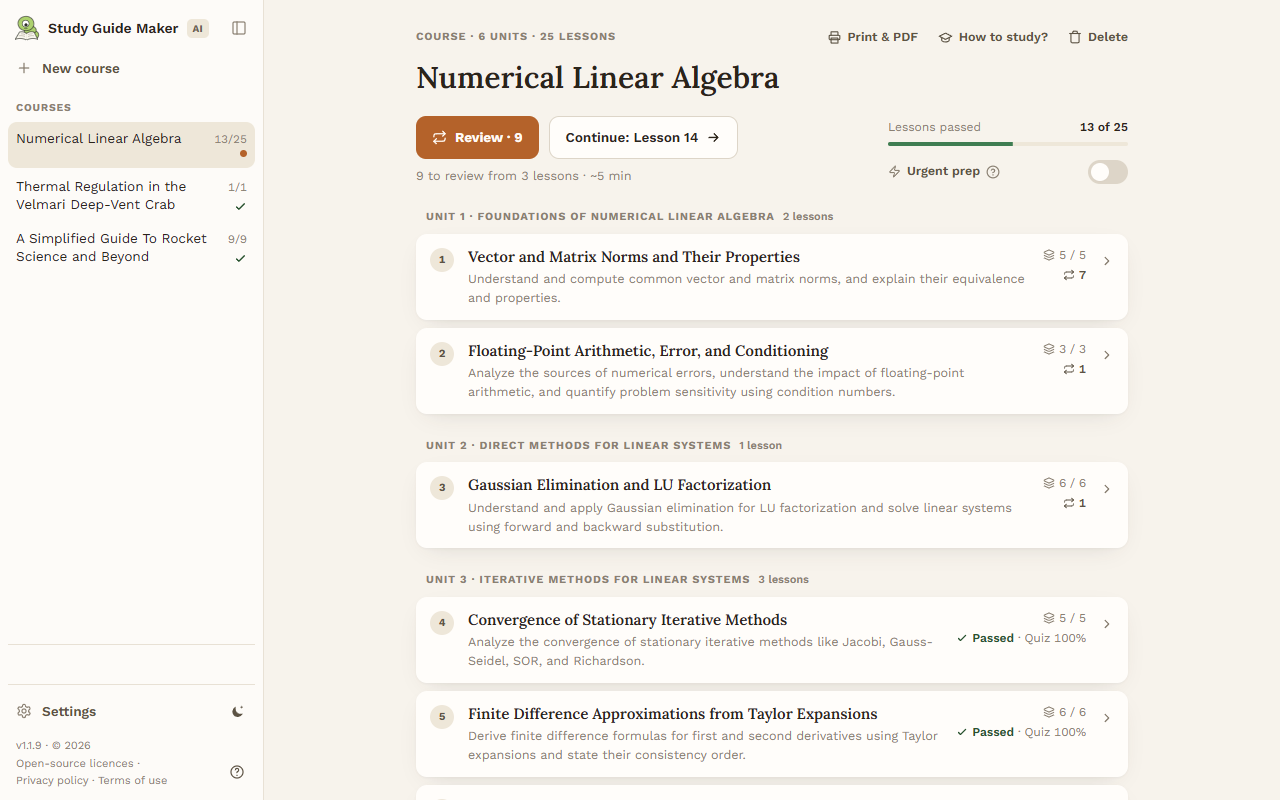This screenshot has height=800, width=1280.
Task: Expand Floating-Point Arithmetic lesson chevron
Action: click(1107, 355)
